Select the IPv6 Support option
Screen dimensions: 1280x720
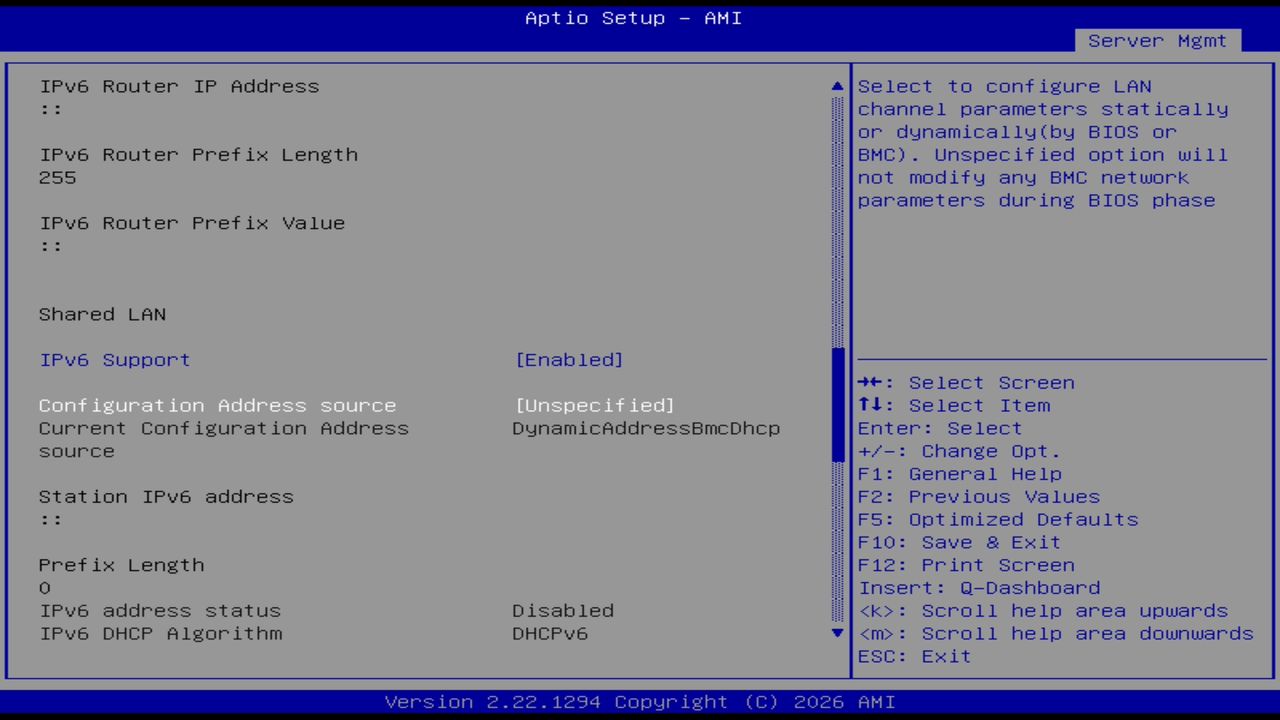pyautogui.click(x=114, y=359)
